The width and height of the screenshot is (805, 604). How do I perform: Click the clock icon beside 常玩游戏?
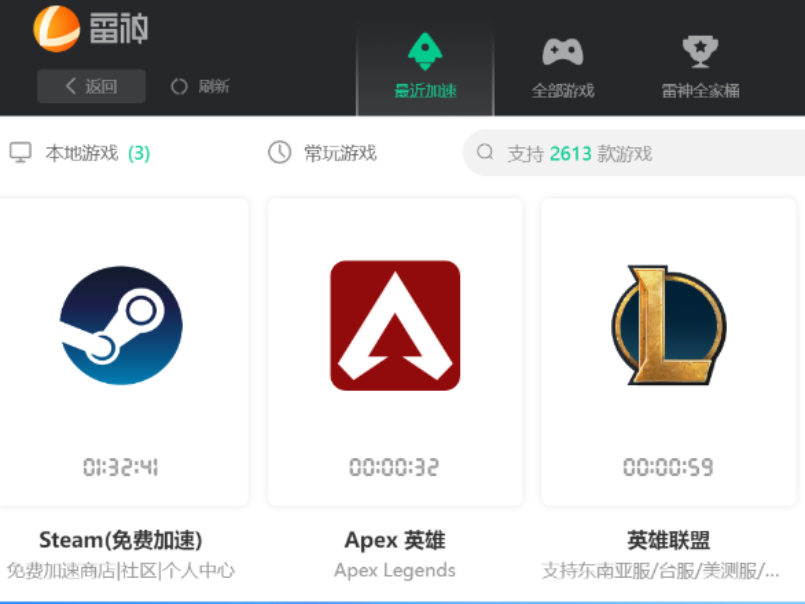click(x=279, y=153)
